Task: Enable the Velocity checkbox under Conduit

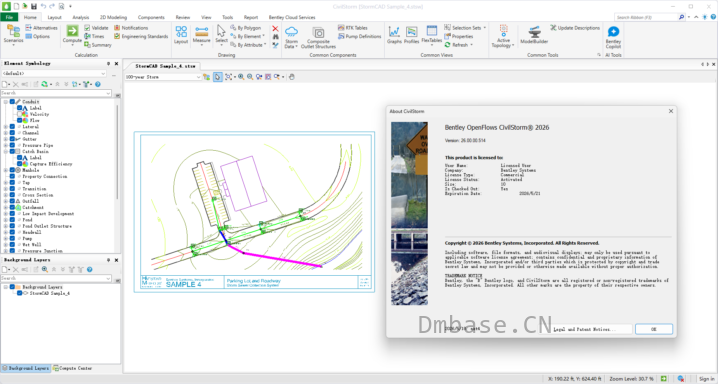Action: (x=20, y=114)
